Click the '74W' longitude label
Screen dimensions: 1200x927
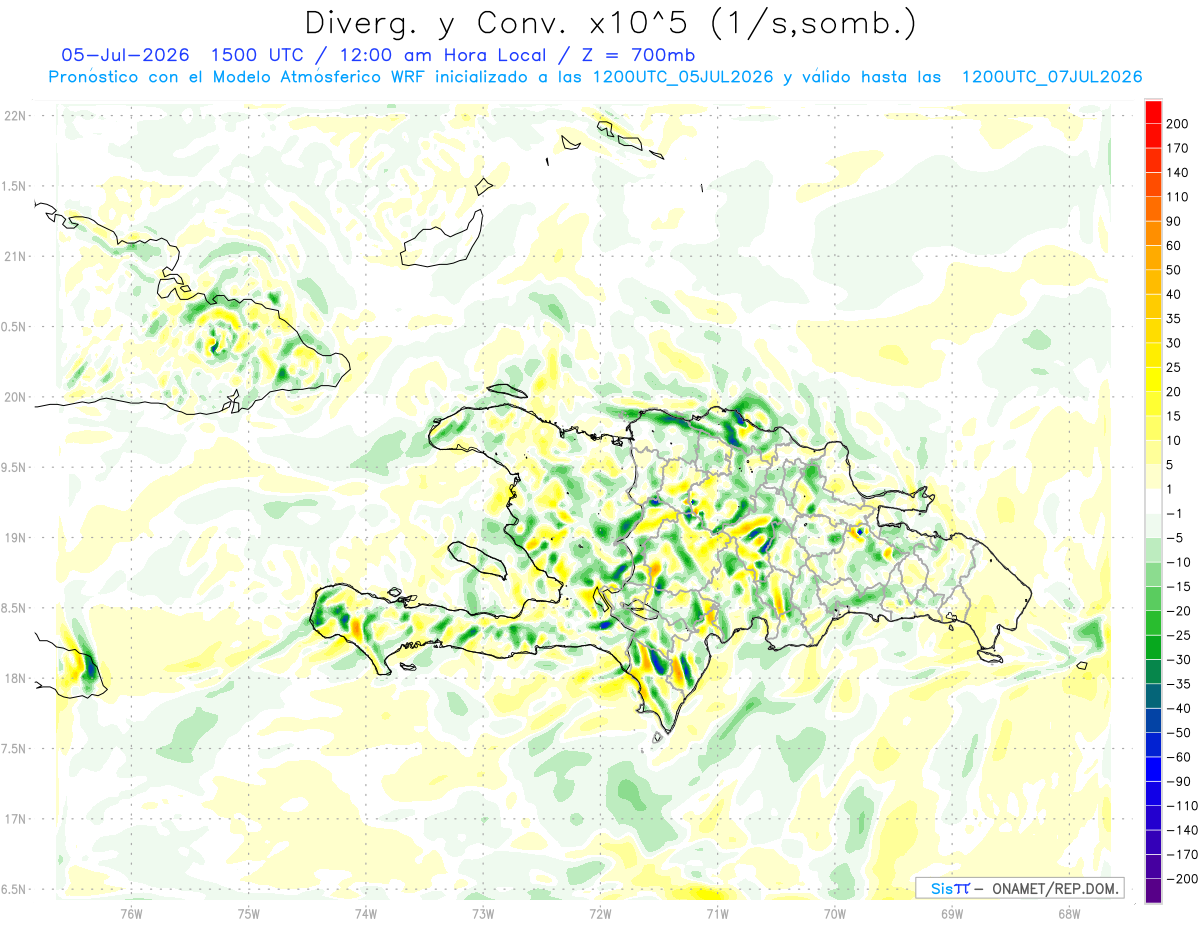pyautogui.click(x=366, y=913)
